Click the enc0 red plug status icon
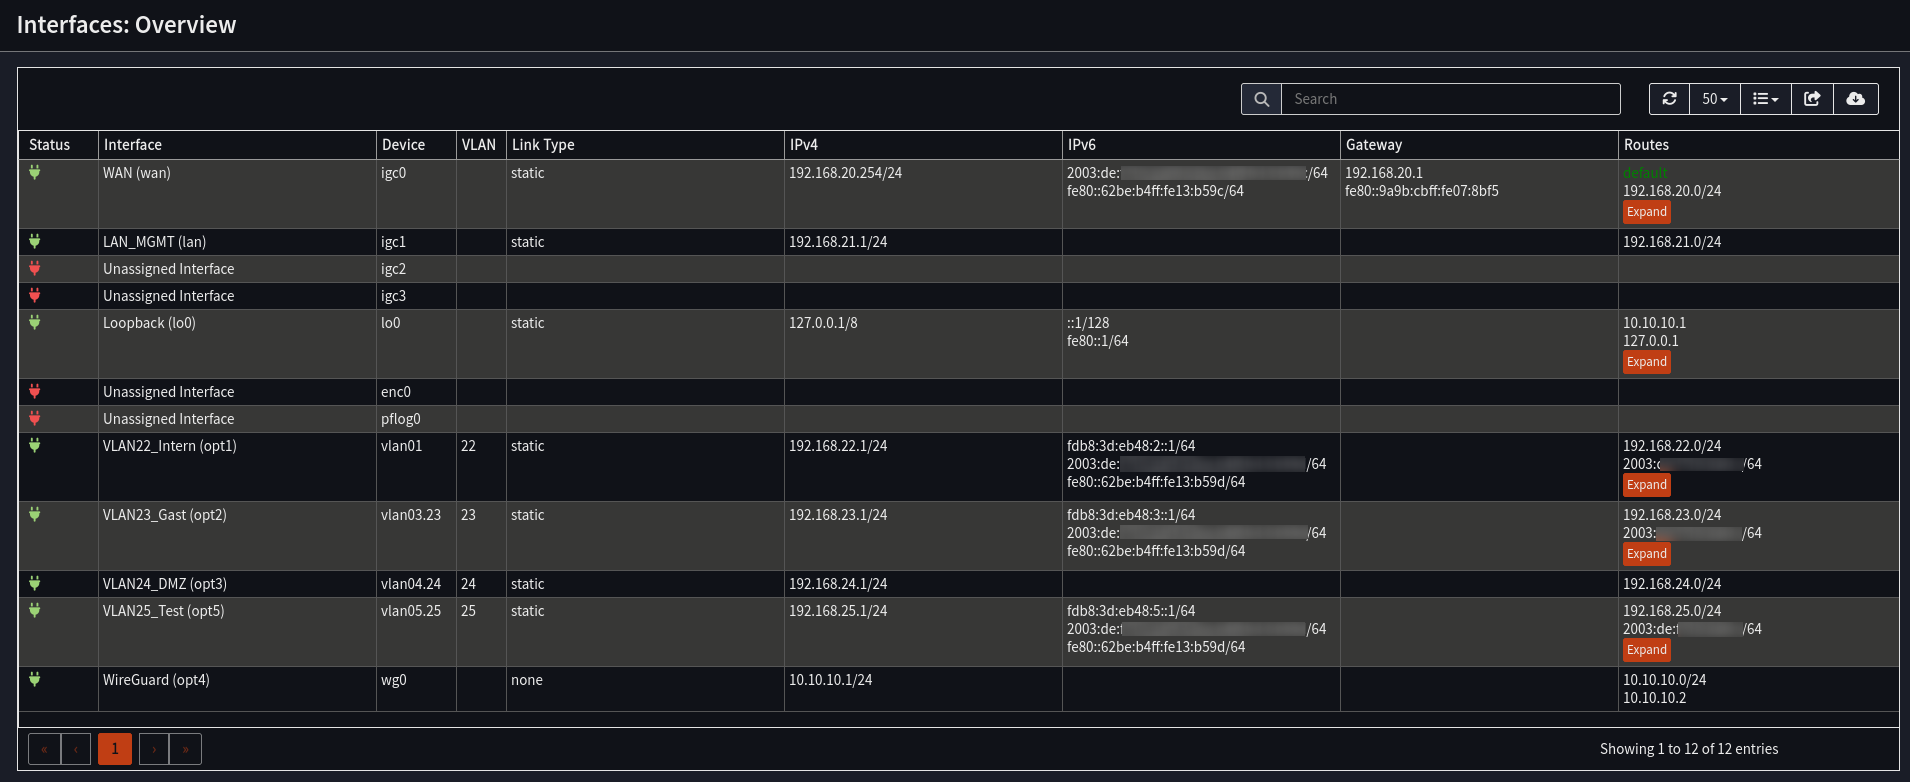This screenshot has height=782, width=1910. [x=35, y=391]
